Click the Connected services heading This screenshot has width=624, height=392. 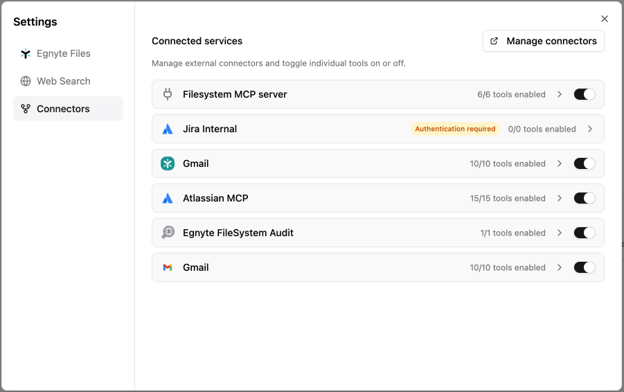pos(197,41)
